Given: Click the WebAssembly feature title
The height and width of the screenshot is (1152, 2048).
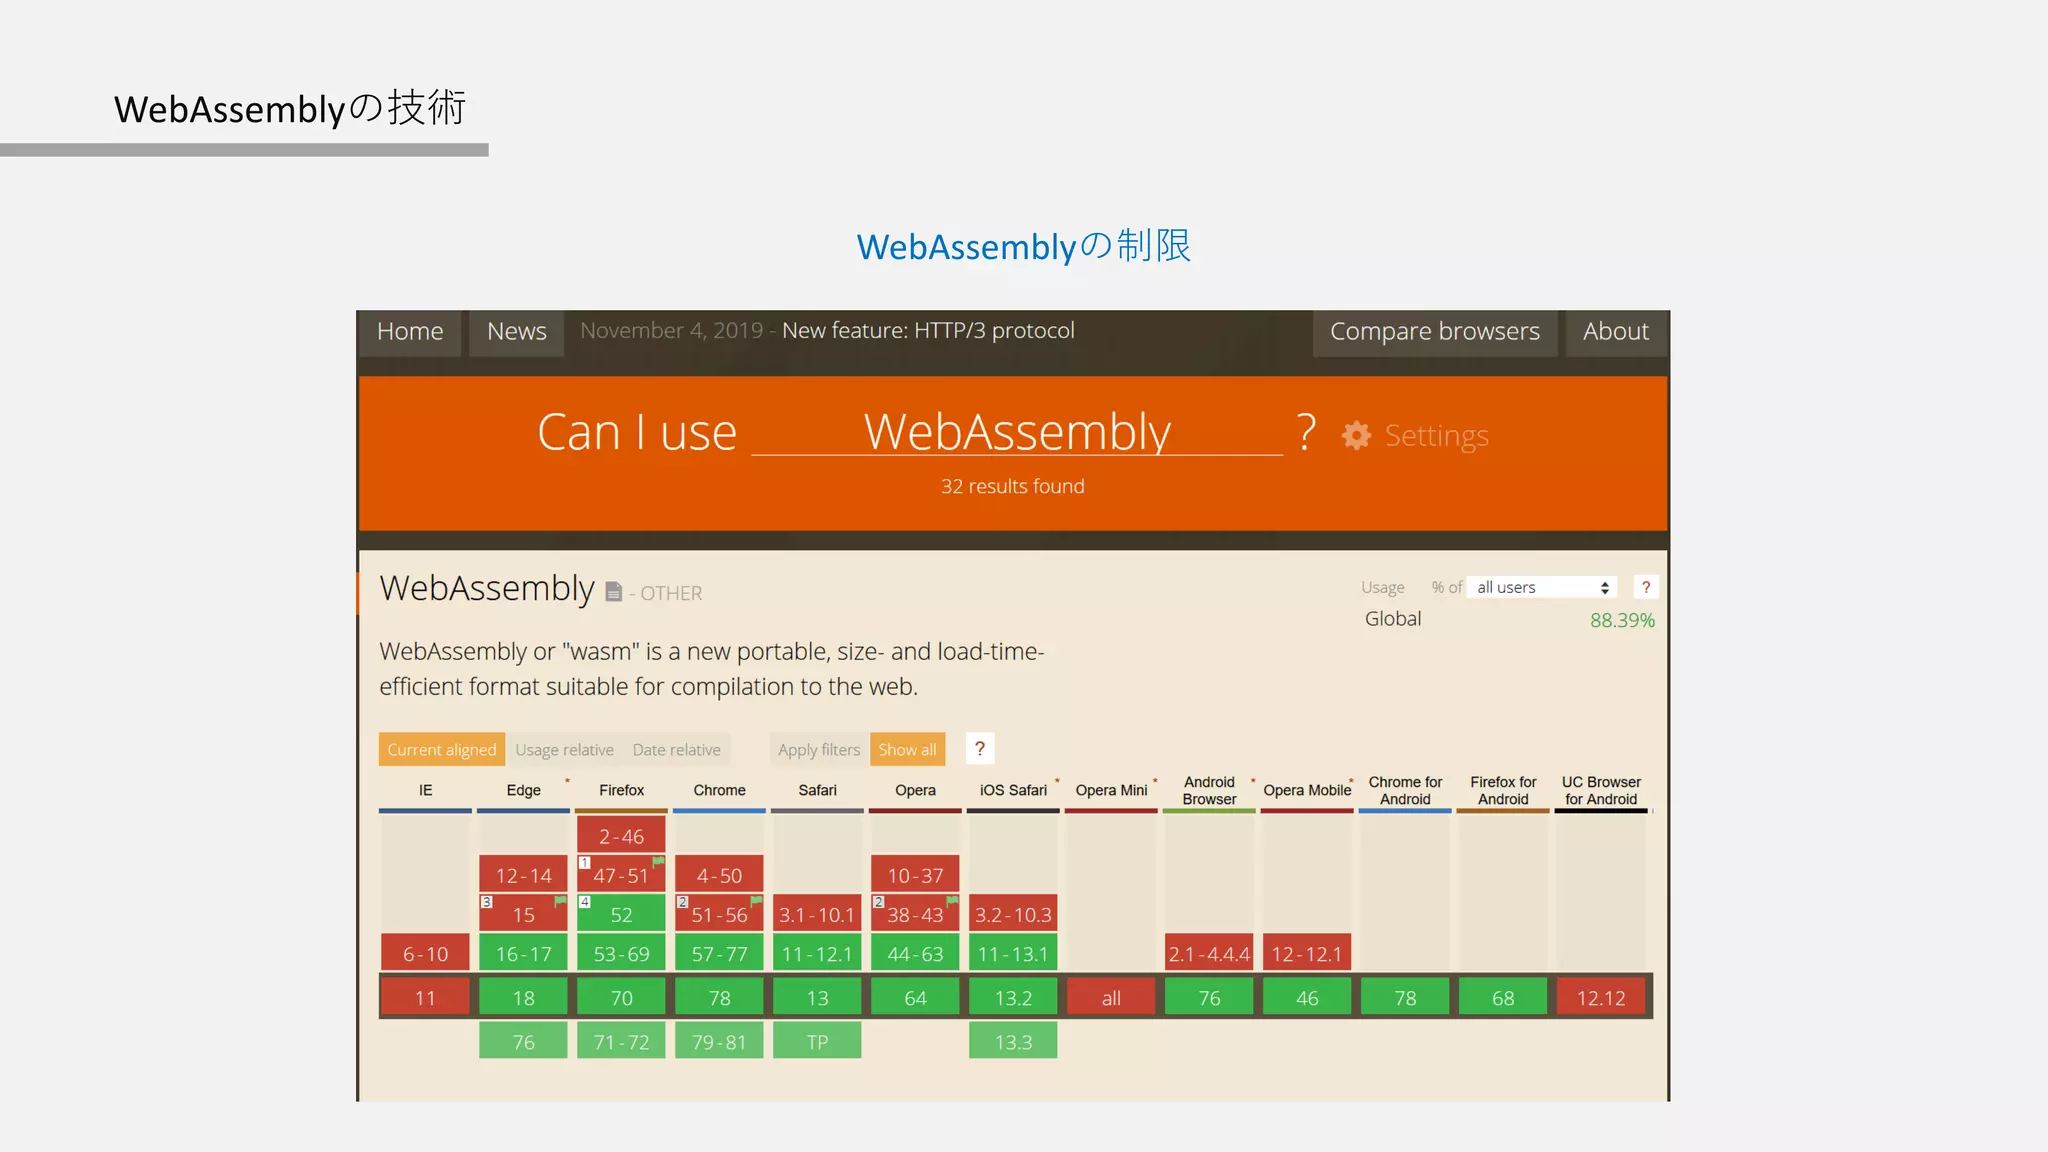Looking at the screenshot, I should 487,588.
